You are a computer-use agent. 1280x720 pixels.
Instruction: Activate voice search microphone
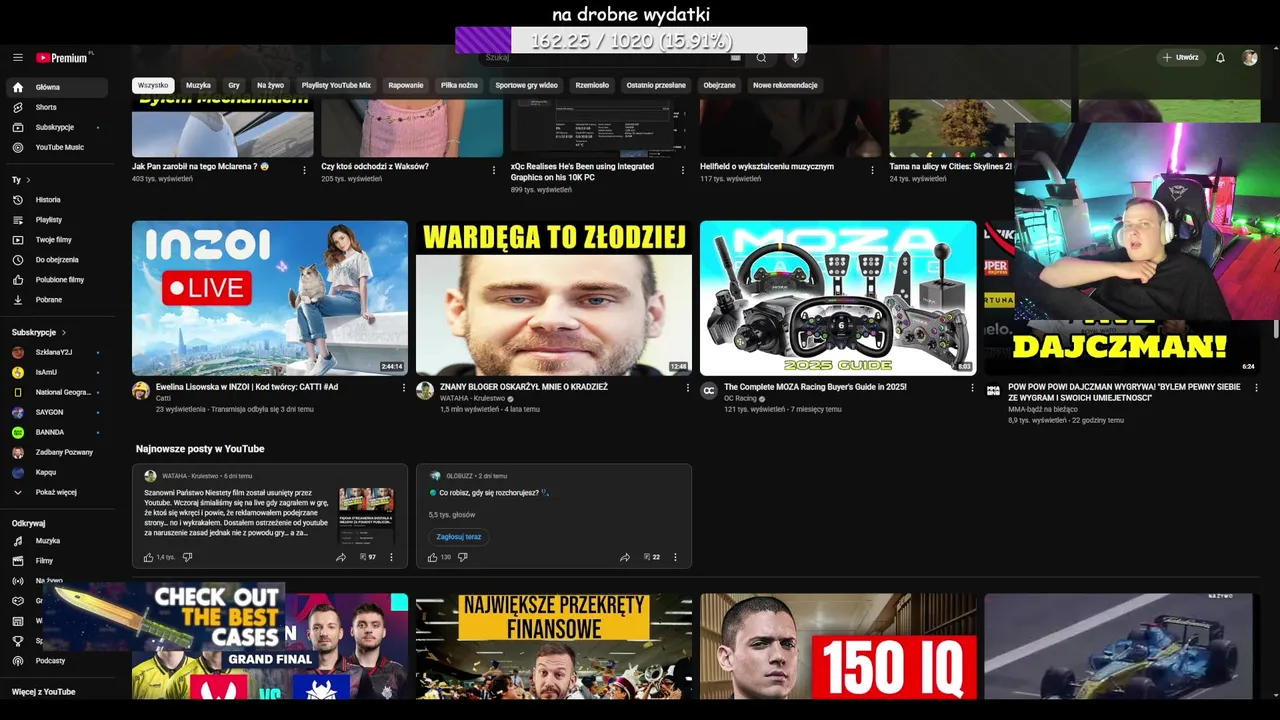point(796,58)
